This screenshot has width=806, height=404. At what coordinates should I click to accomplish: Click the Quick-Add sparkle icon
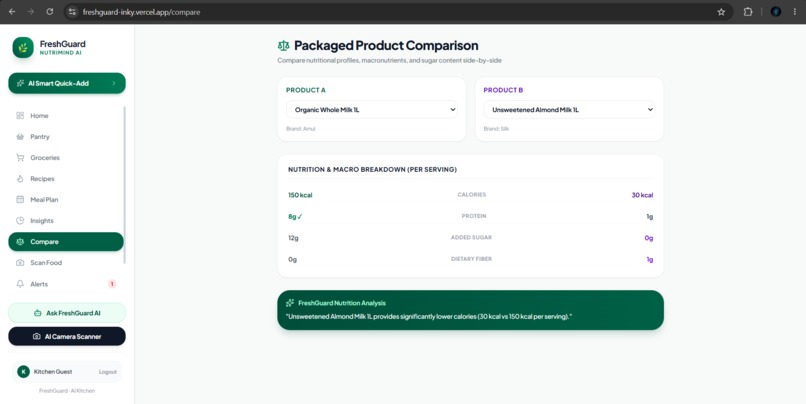tap(20, 83)
